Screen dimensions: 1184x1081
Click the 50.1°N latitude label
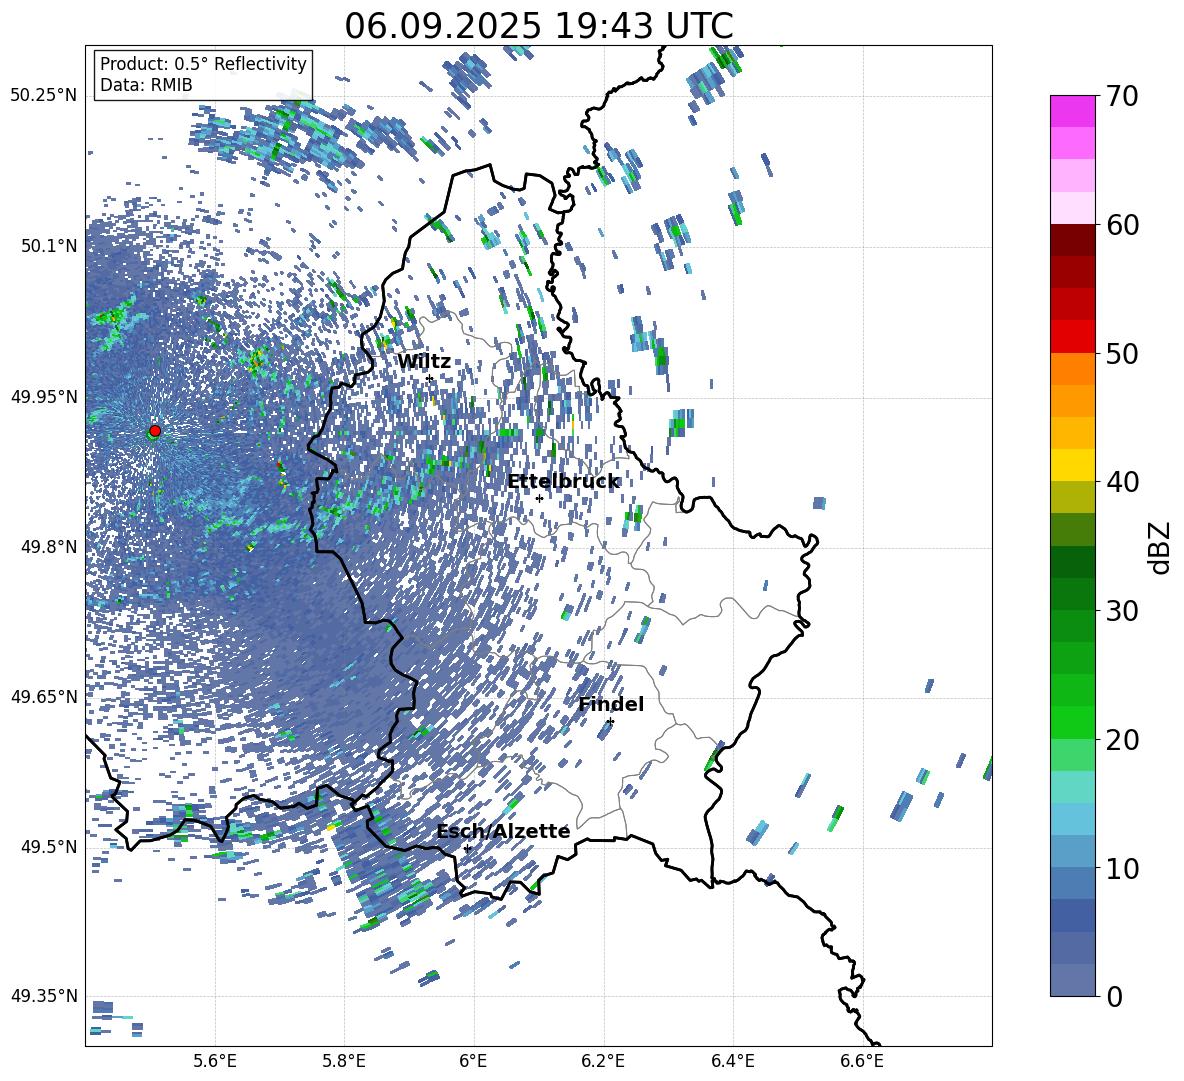tap(49, 245)
